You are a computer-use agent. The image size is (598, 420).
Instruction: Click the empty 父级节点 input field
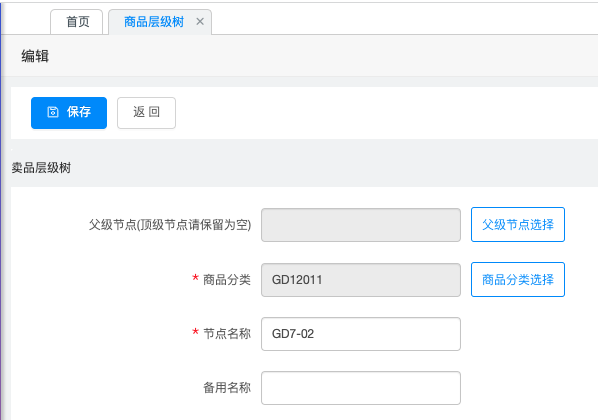tap(361, 225)
